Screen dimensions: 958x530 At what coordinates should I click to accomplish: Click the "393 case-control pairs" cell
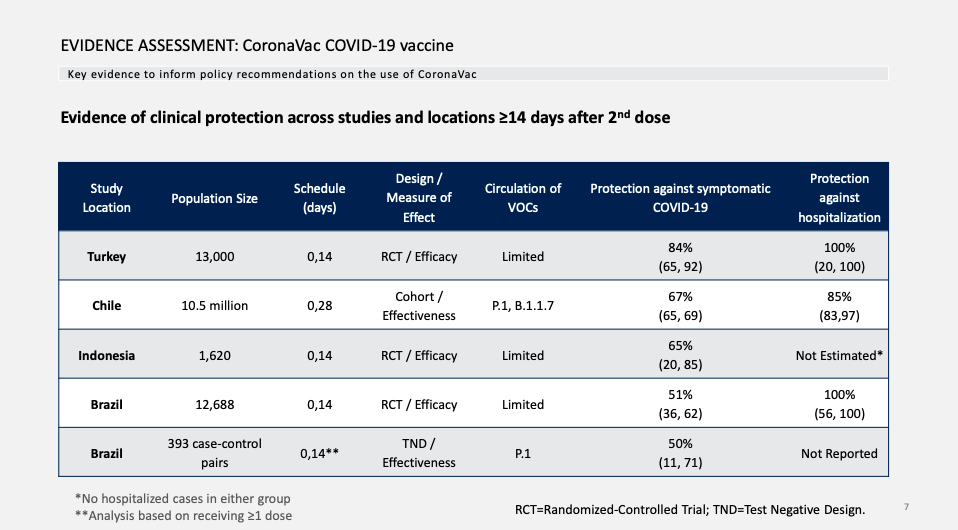click(x=214, y=453)
